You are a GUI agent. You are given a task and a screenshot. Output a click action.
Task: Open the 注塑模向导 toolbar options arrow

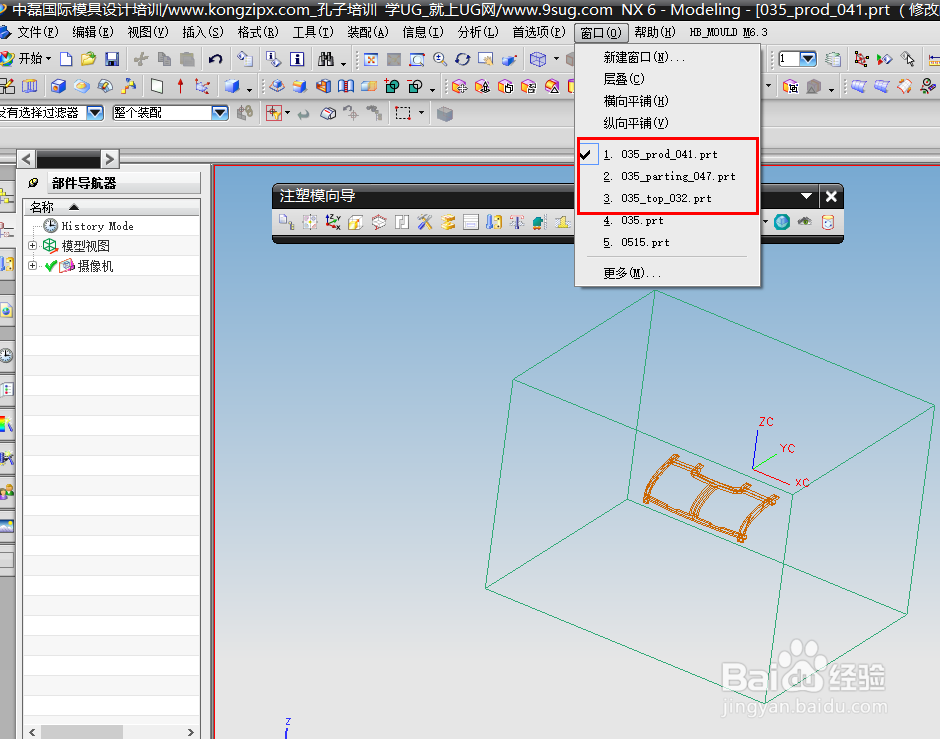tap(806, 196)
